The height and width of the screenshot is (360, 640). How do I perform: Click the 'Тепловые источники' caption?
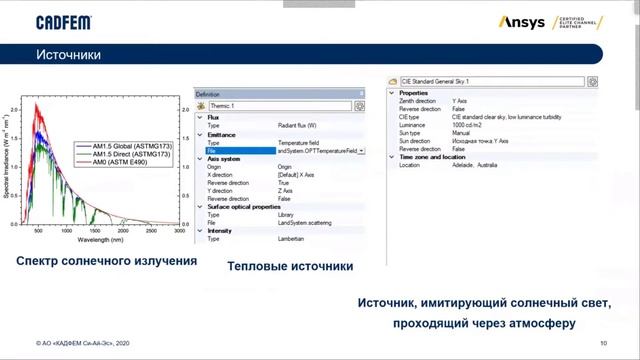coord(290,266)
